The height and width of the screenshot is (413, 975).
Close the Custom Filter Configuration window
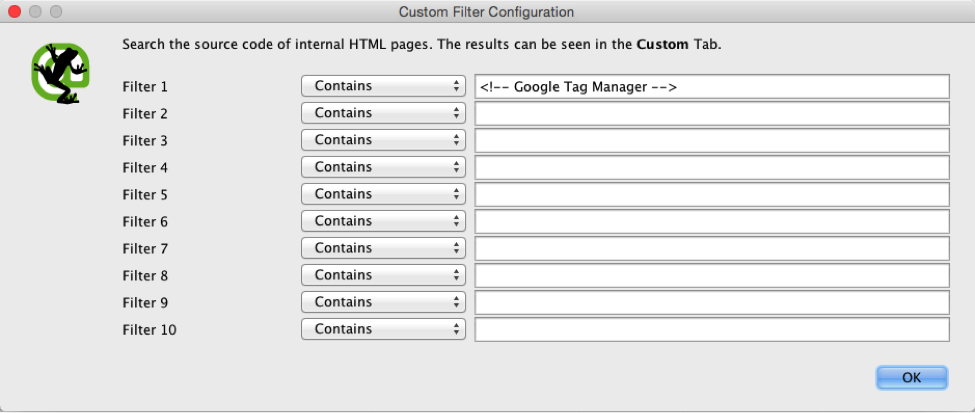14,11
